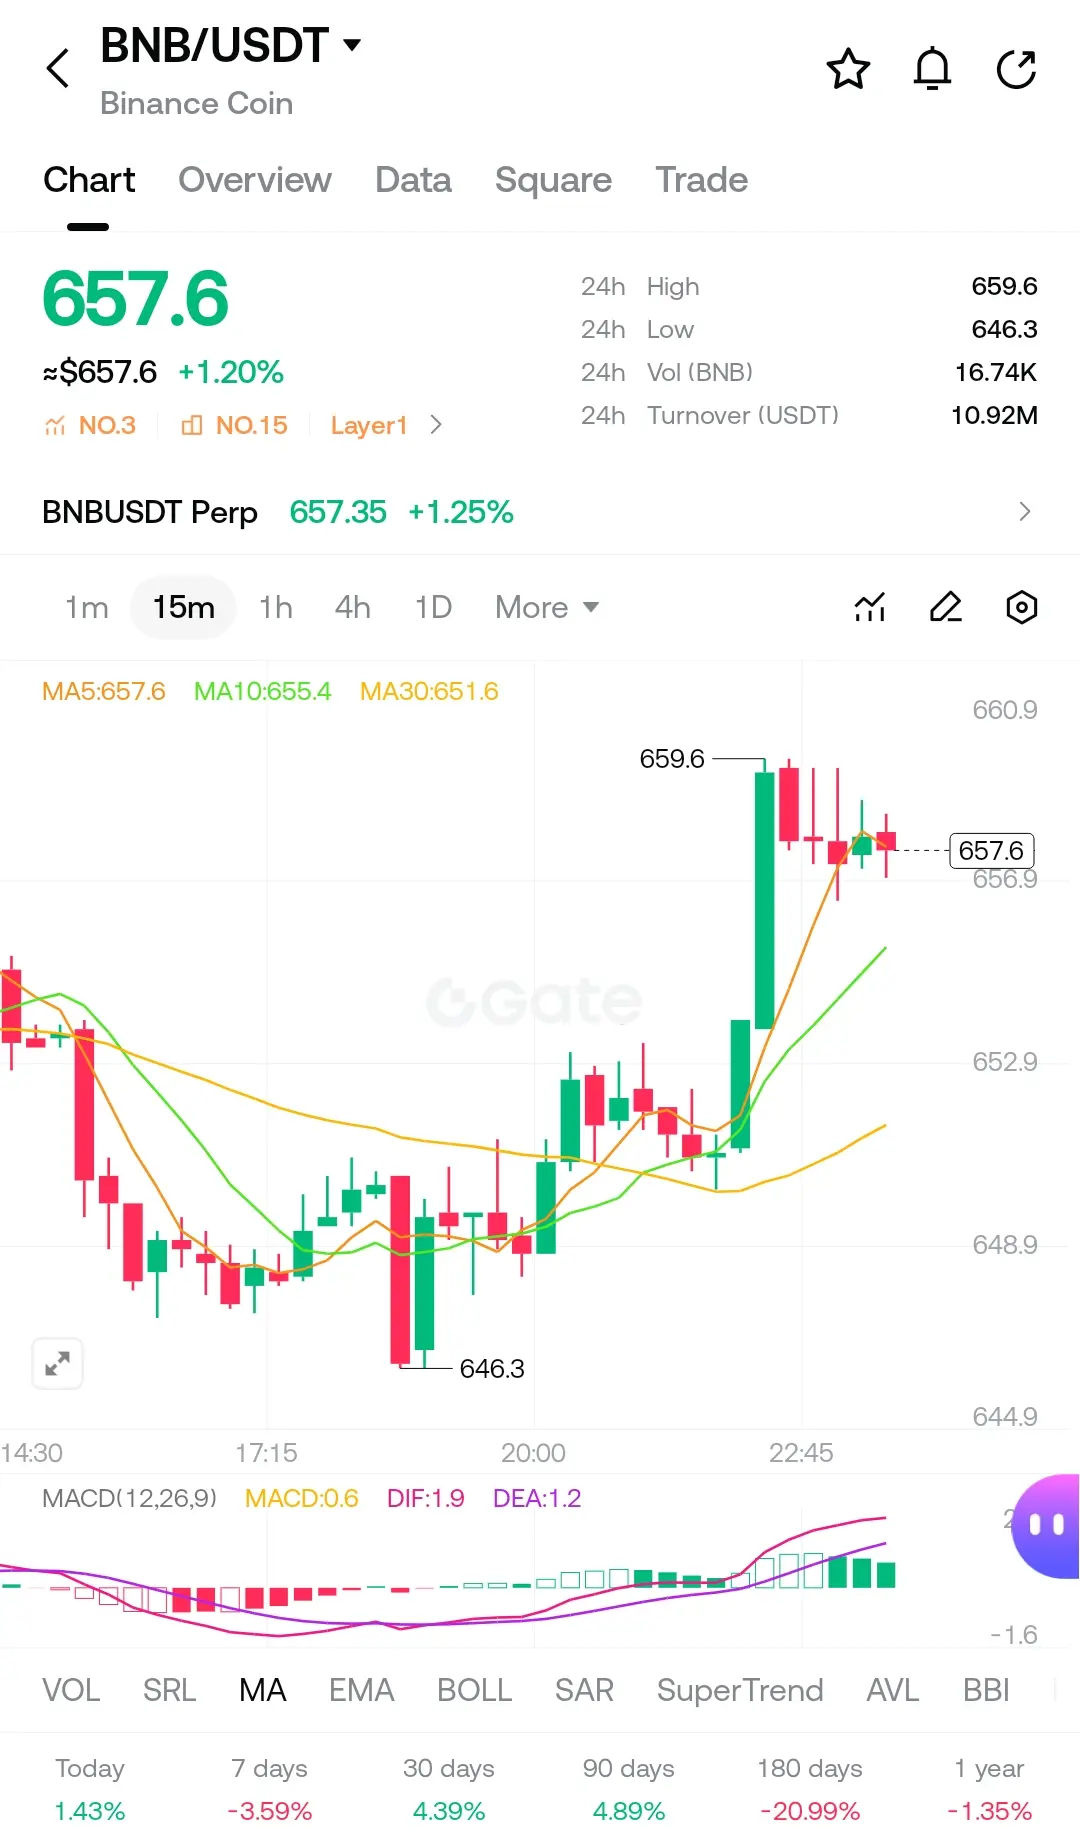Tap the MA30:651.6 indicator label

tap(429, 691)
